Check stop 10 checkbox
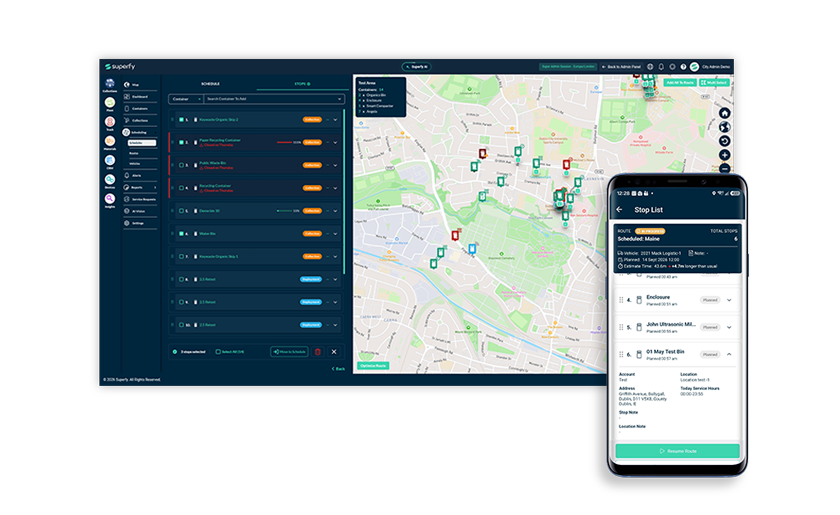The height and width of the screenshot is (515, 840). (181, 325)
